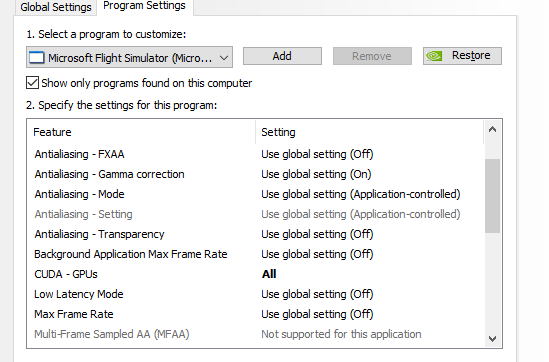The width and height of the screenshot is (549, 362).
Task: Click the settings list scrollbar thumb
Action: pyautogui.click(x=492, y=196)
